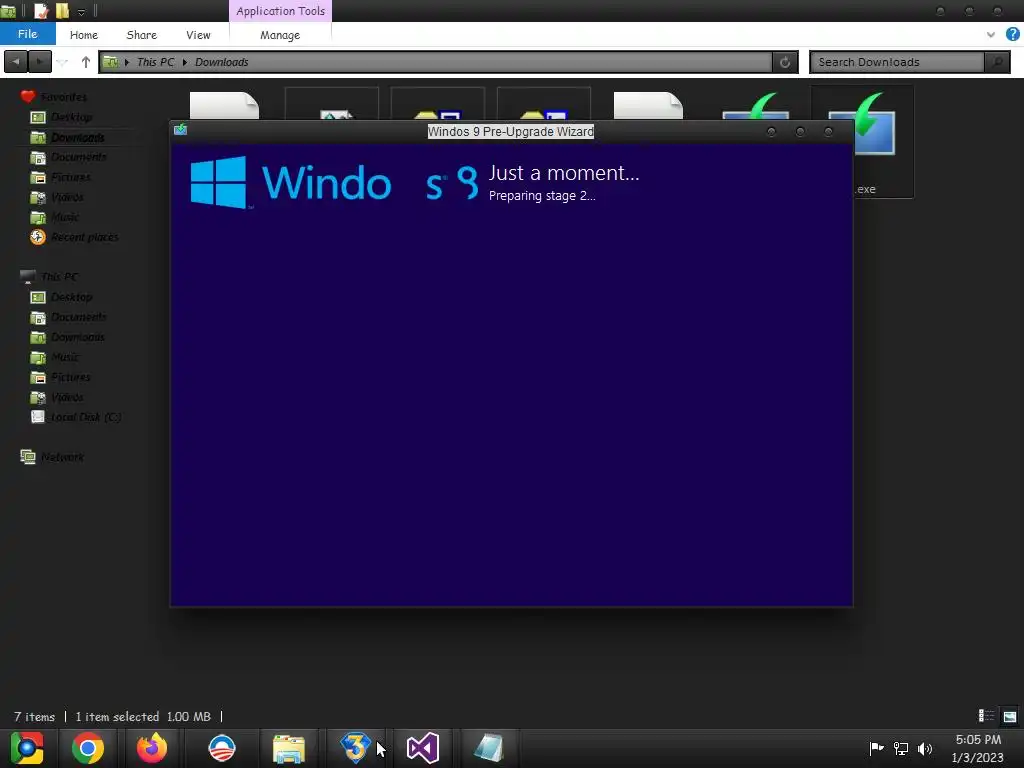Click the 'Preparing stage 2...' status text

(x=542, y=196)
